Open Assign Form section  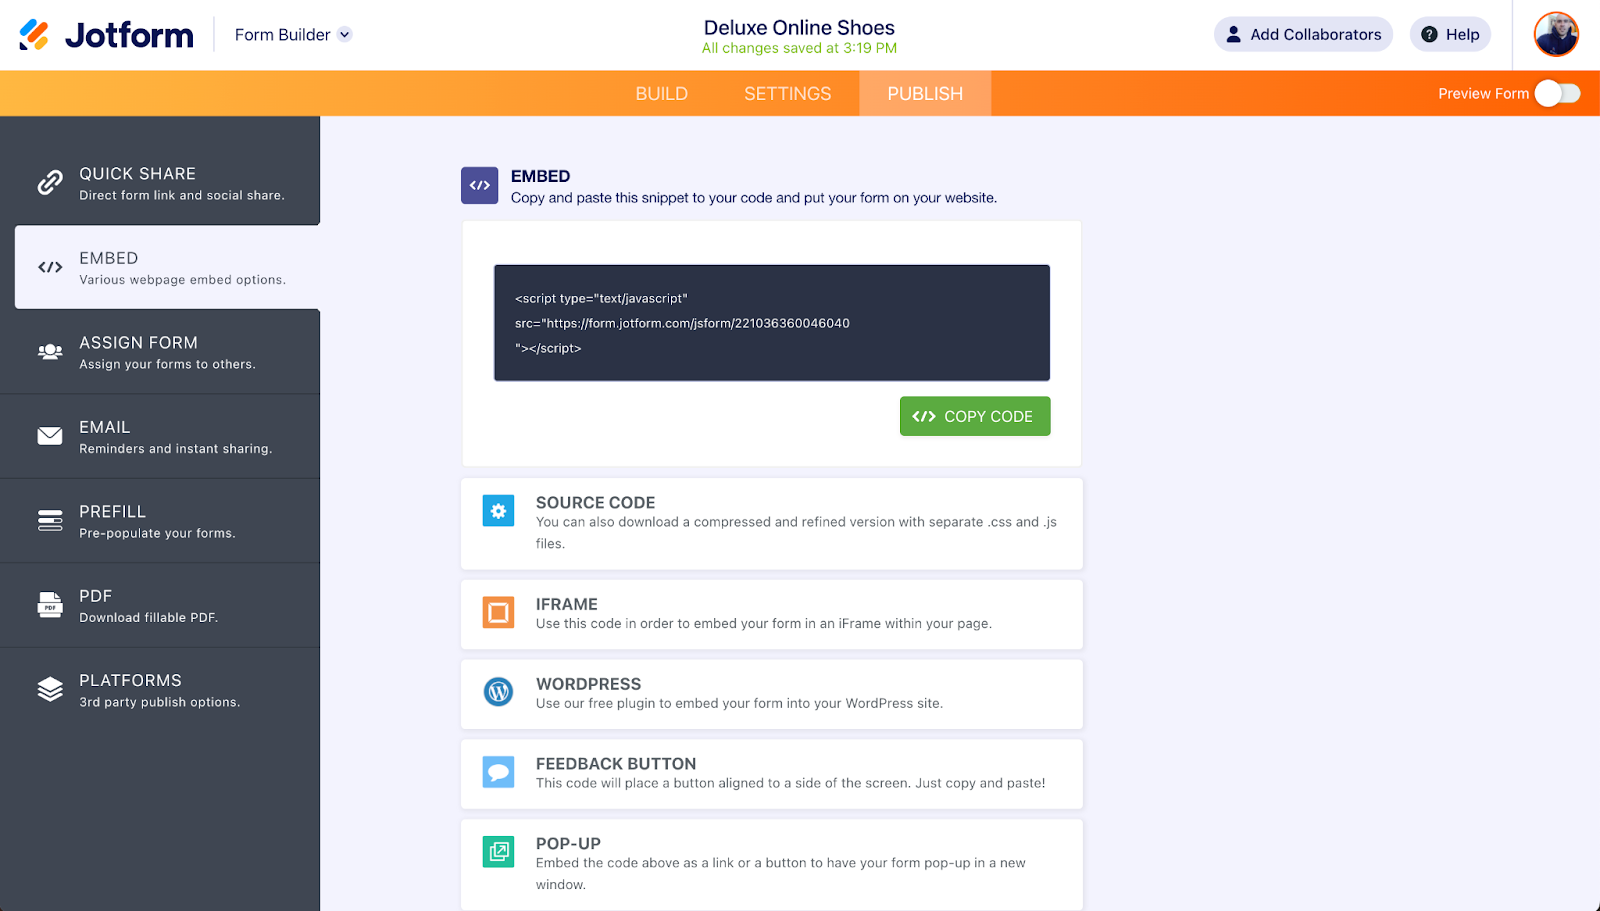click(160, 352)
